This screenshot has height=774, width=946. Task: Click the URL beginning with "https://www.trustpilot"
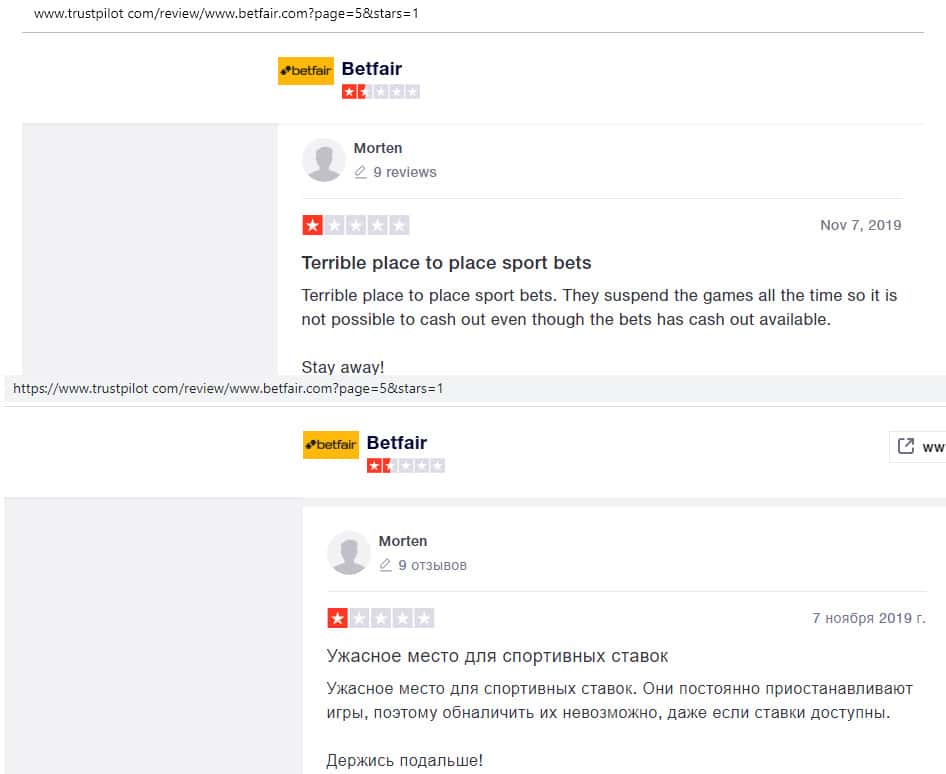(228, 388)
